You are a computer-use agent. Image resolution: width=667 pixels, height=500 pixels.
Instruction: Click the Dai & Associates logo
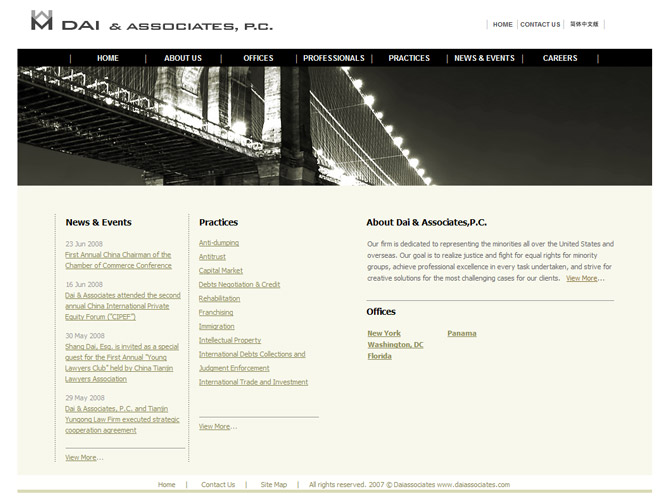click(152, 21)
